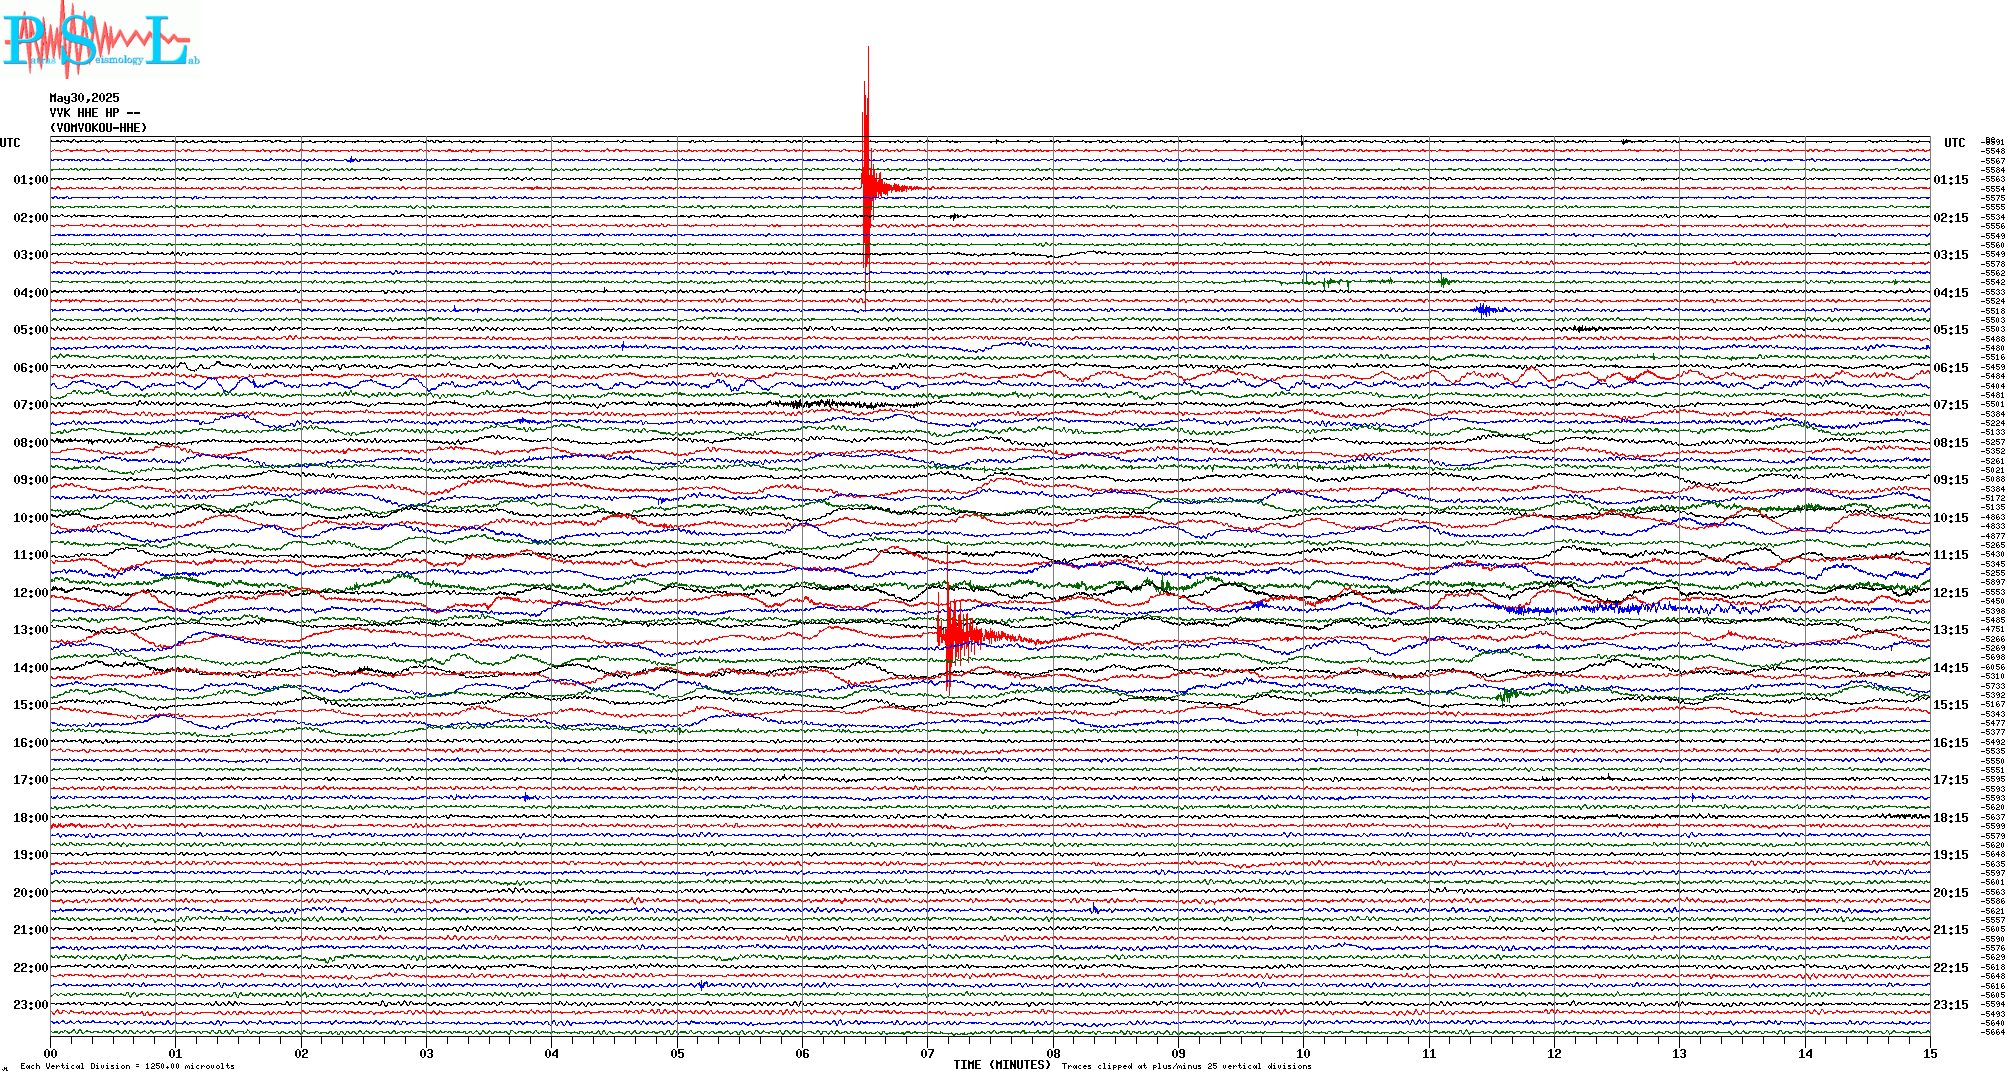Click the TIME (MINUTES) axis title
Viewport: 2010px width, 1080px height.
1002,1065
